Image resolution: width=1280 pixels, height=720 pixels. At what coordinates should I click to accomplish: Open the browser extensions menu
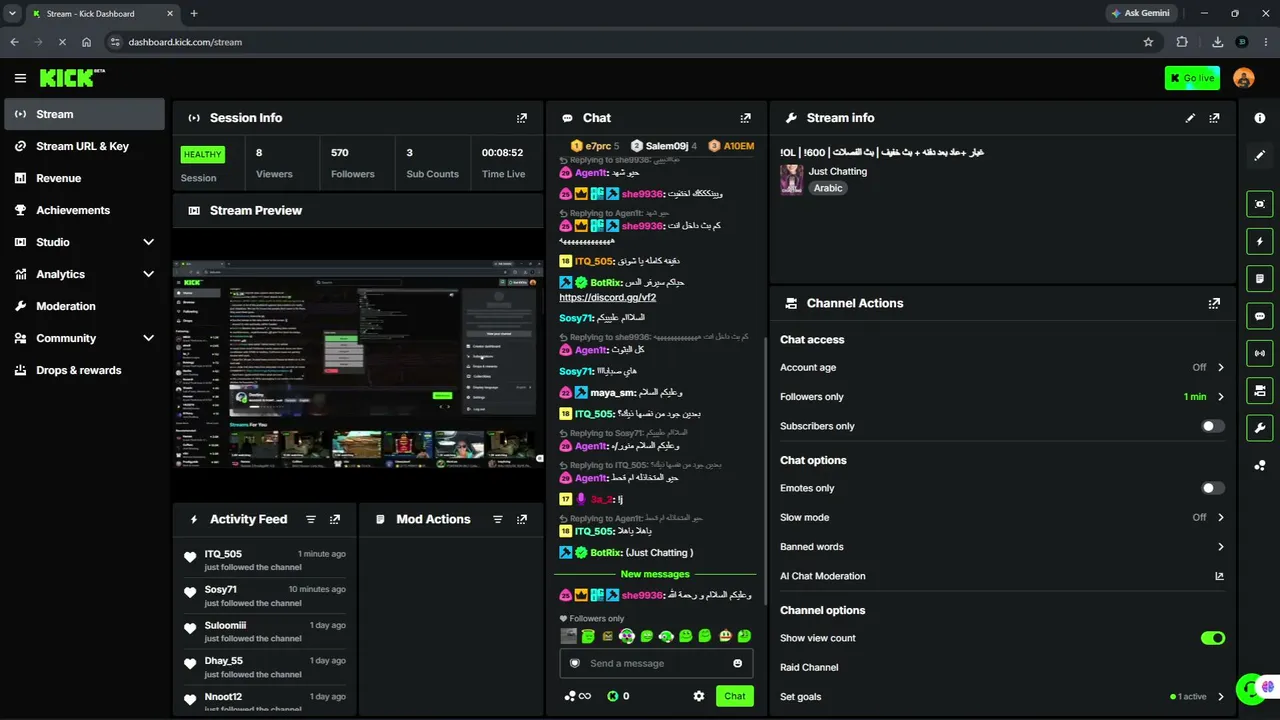(x=1182, y=42)
